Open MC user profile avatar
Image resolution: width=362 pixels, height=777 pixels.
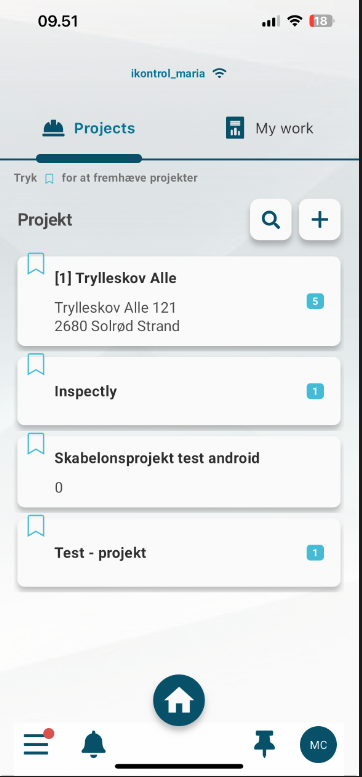pyautogui.click(x=318, y=745)
